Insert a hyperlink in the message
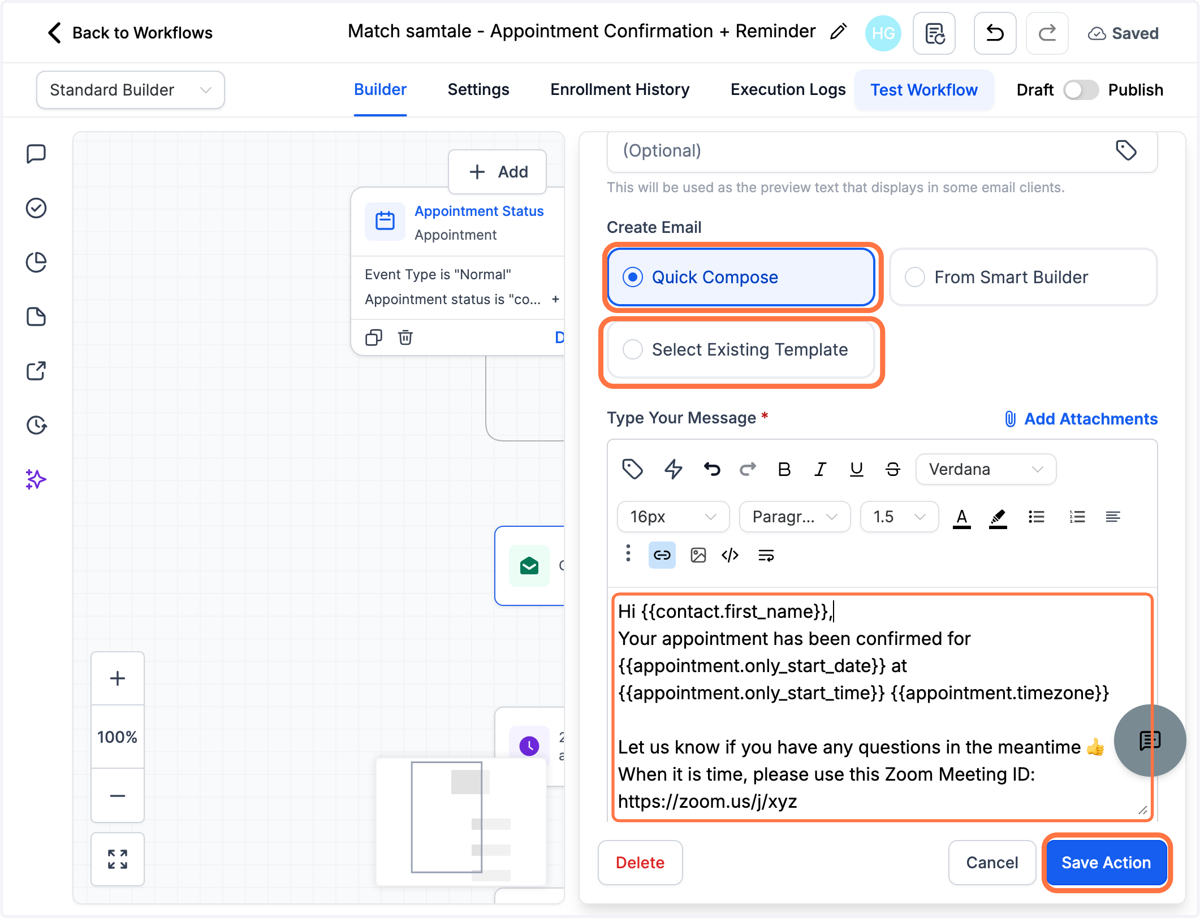The image size is (1200, 918). [662, 555]
